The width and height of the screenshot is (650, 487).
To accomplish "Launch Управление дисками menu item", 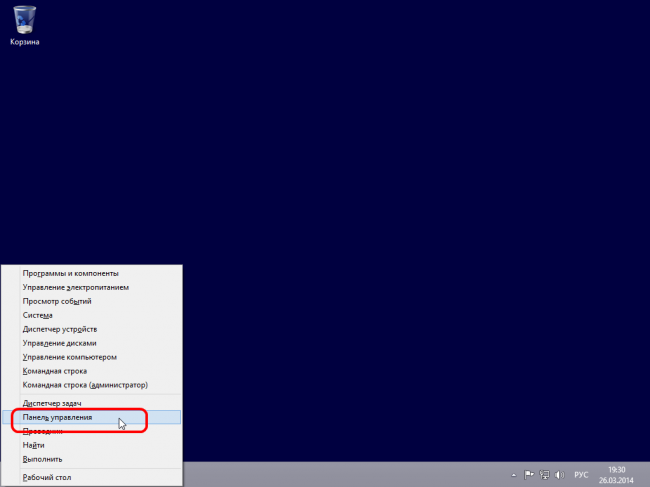I will [x=62, y=343].
